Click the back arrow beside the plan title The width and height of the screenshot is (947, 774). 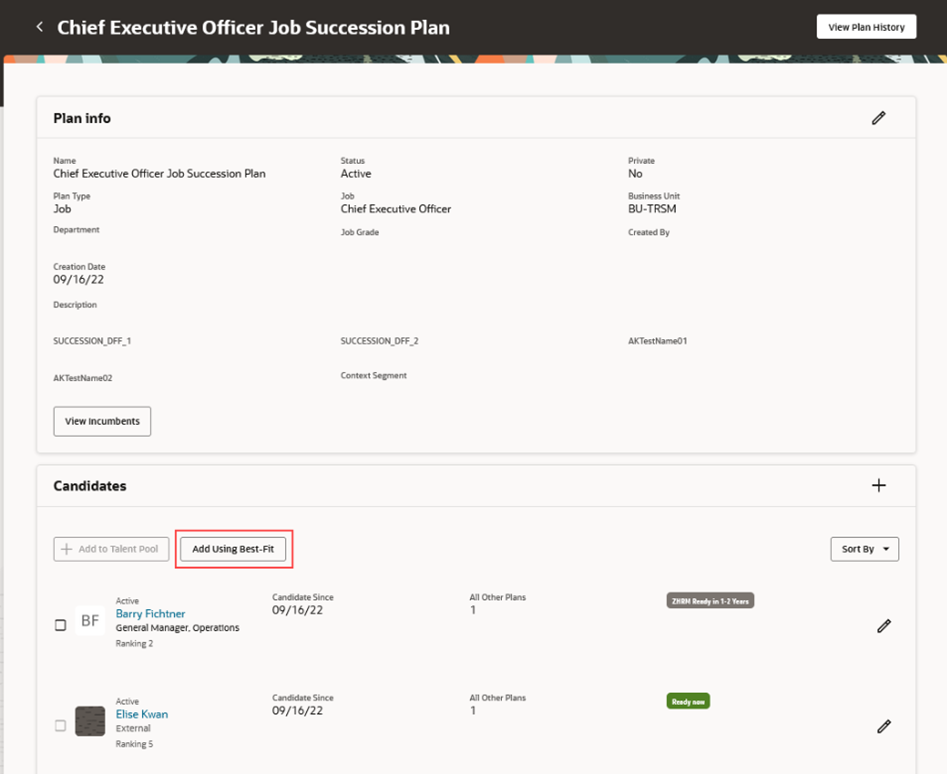(38, 26)
